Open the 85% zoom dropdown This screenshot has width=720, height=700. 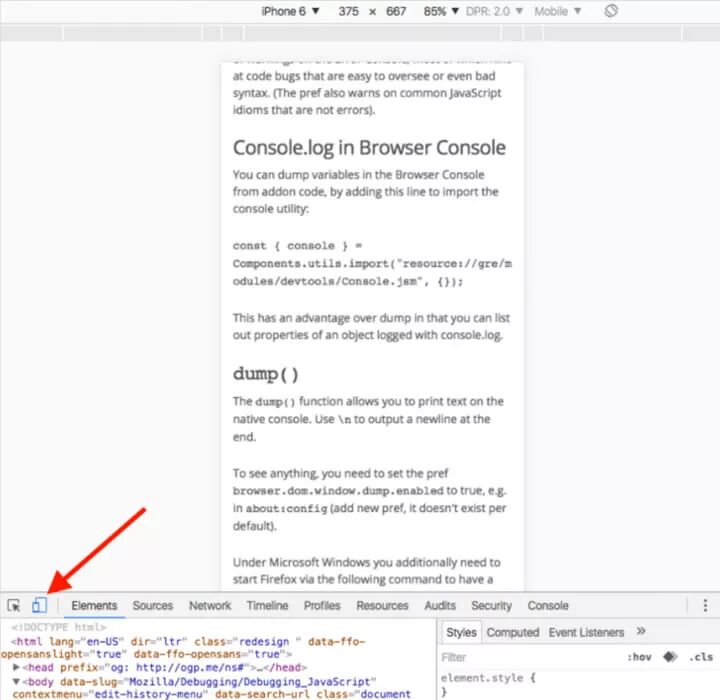tap(441, 11)
